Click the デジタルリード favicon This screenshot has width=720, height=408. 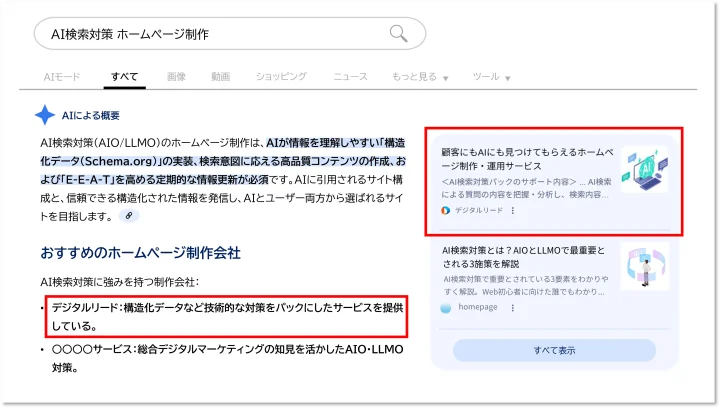point(445,210)
